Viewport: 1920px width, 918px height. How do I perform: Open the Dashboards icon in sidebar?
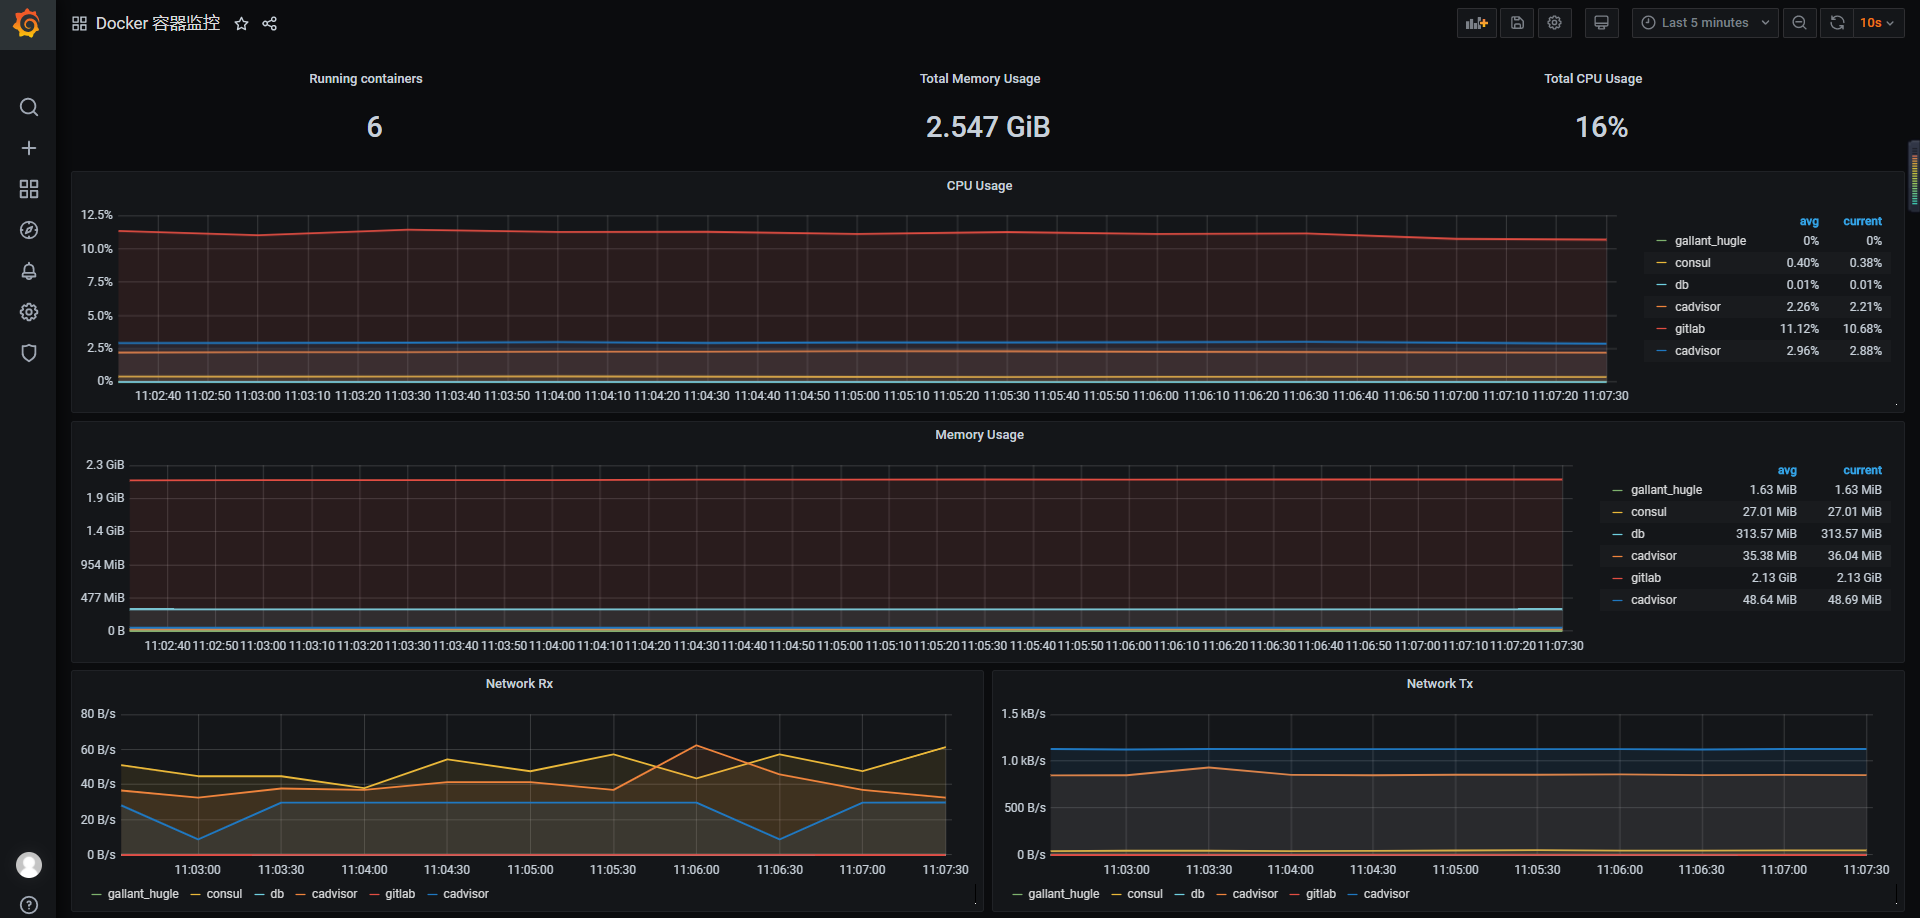pyautogui.click(x=29, y=188)
